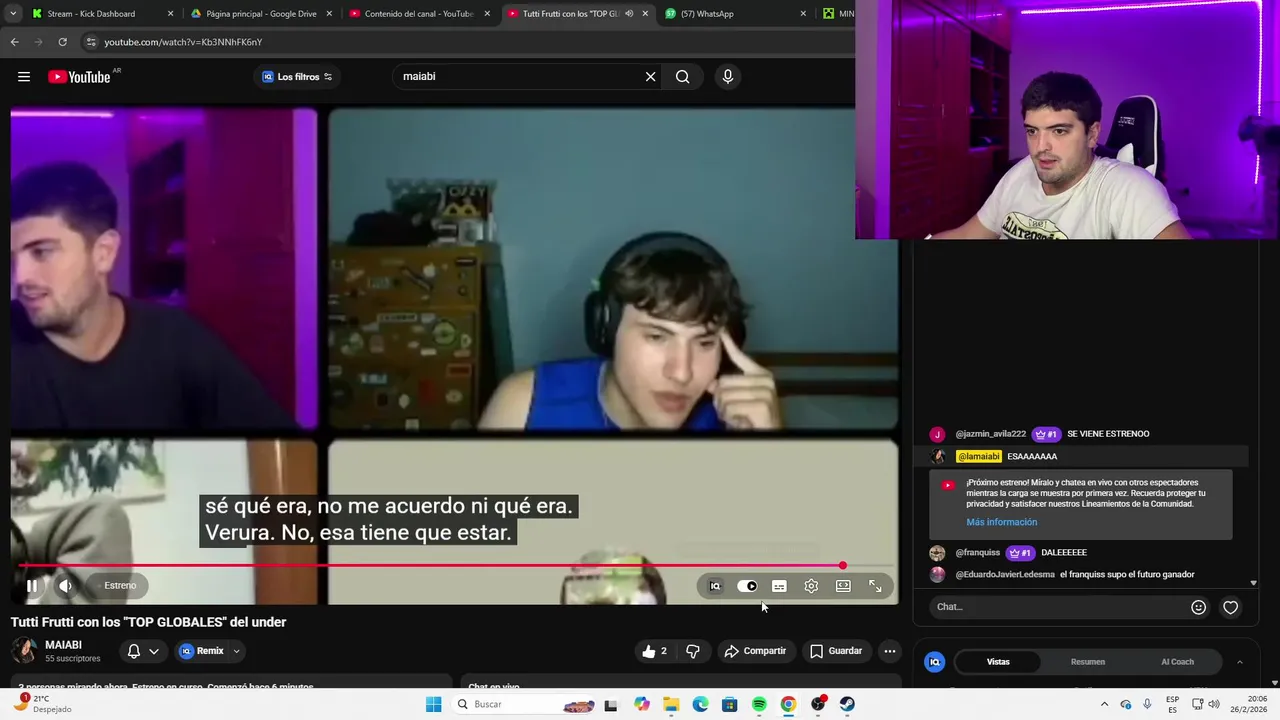Image resolution: width=1280 pixels, height=720 pixels.
Task: Click the IQ panel round logo
Action: click(x=935, y=662)
